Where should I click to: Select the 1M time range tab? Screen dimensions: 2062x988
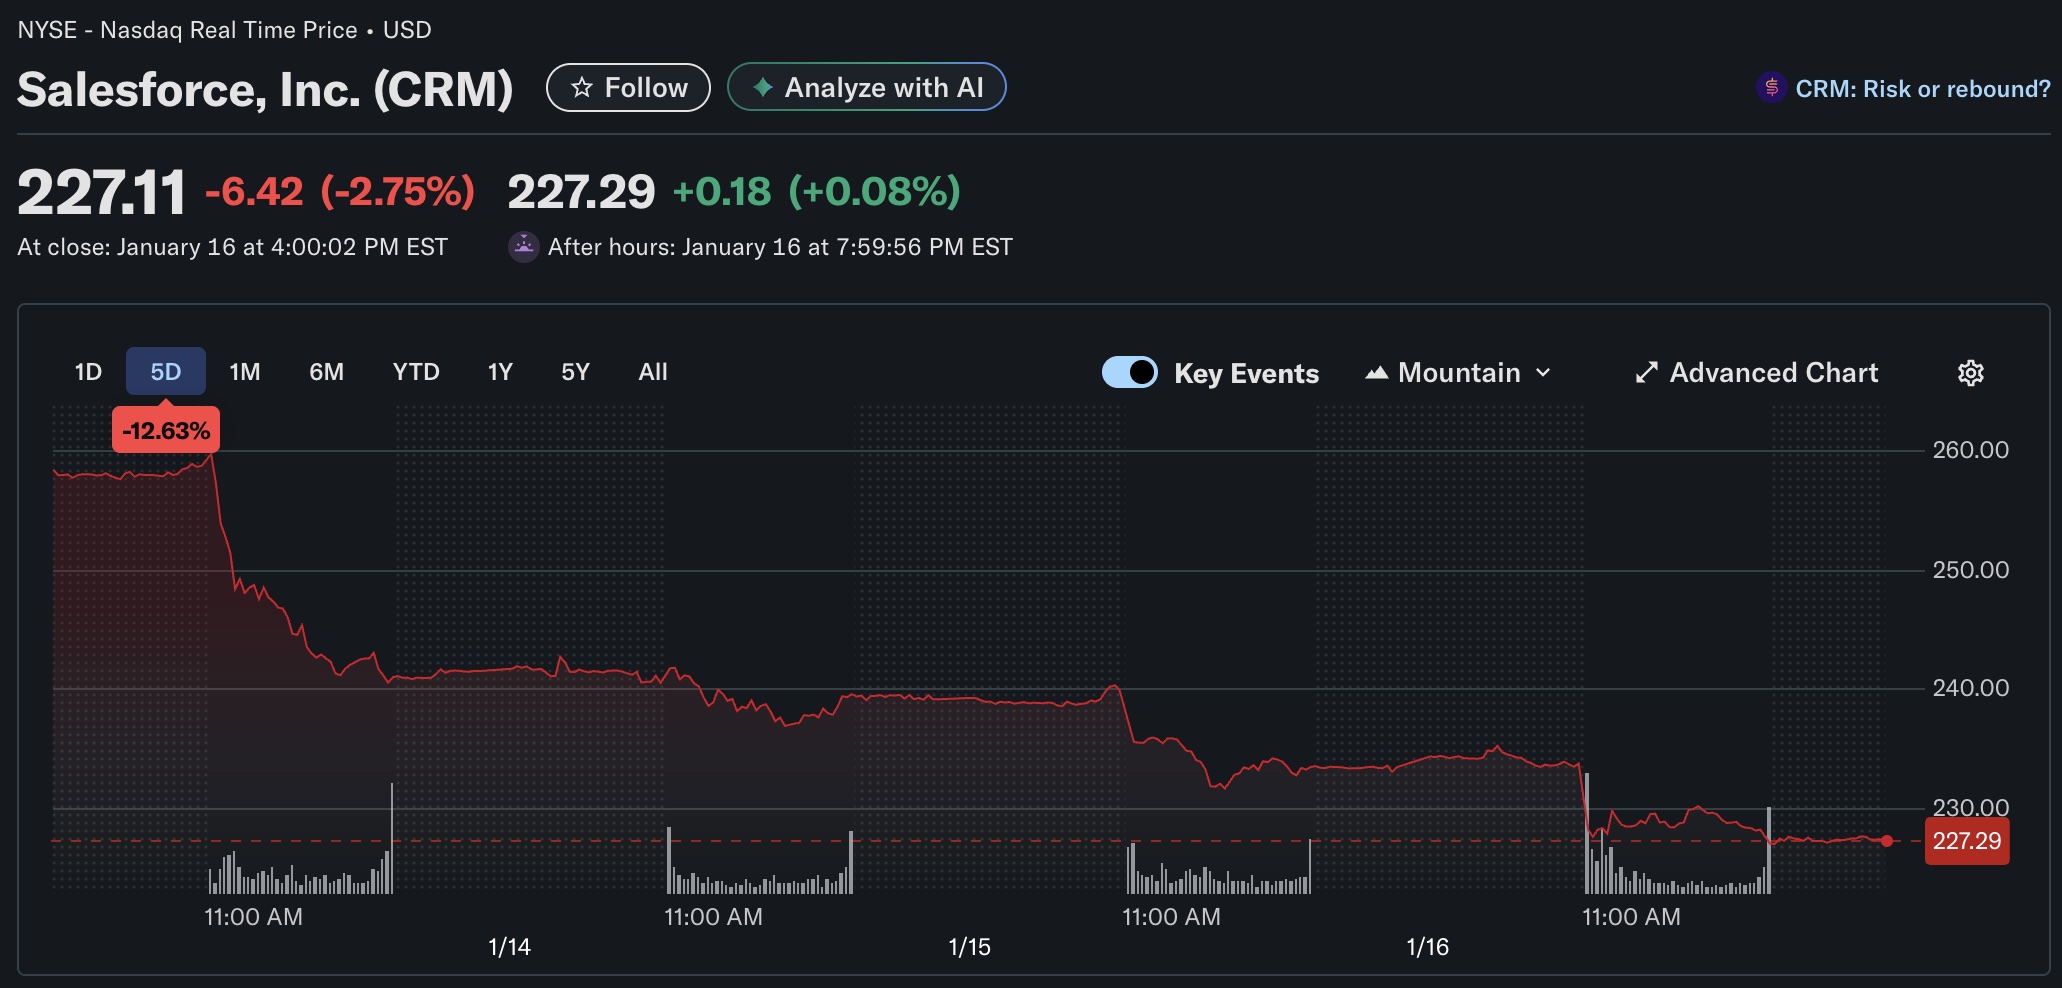tap(244, 372)
